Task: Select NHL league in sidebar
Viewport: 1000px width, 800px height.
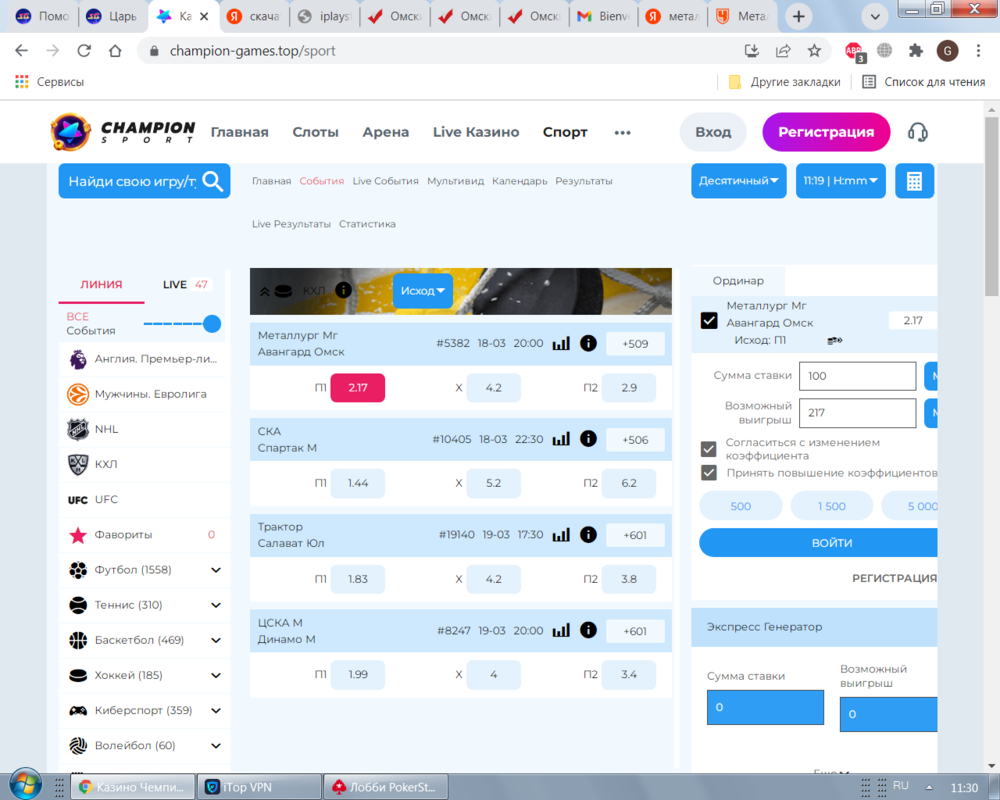Action: click(x=143, y=429)
